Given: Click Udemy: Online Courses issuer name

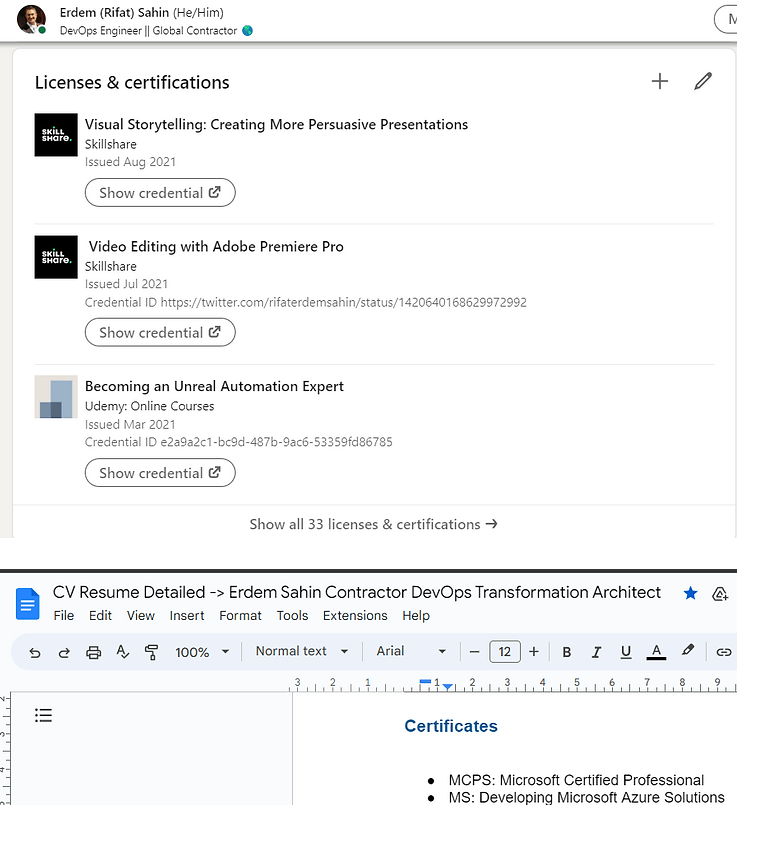Looking at the screenshot, I should (149, 406).
